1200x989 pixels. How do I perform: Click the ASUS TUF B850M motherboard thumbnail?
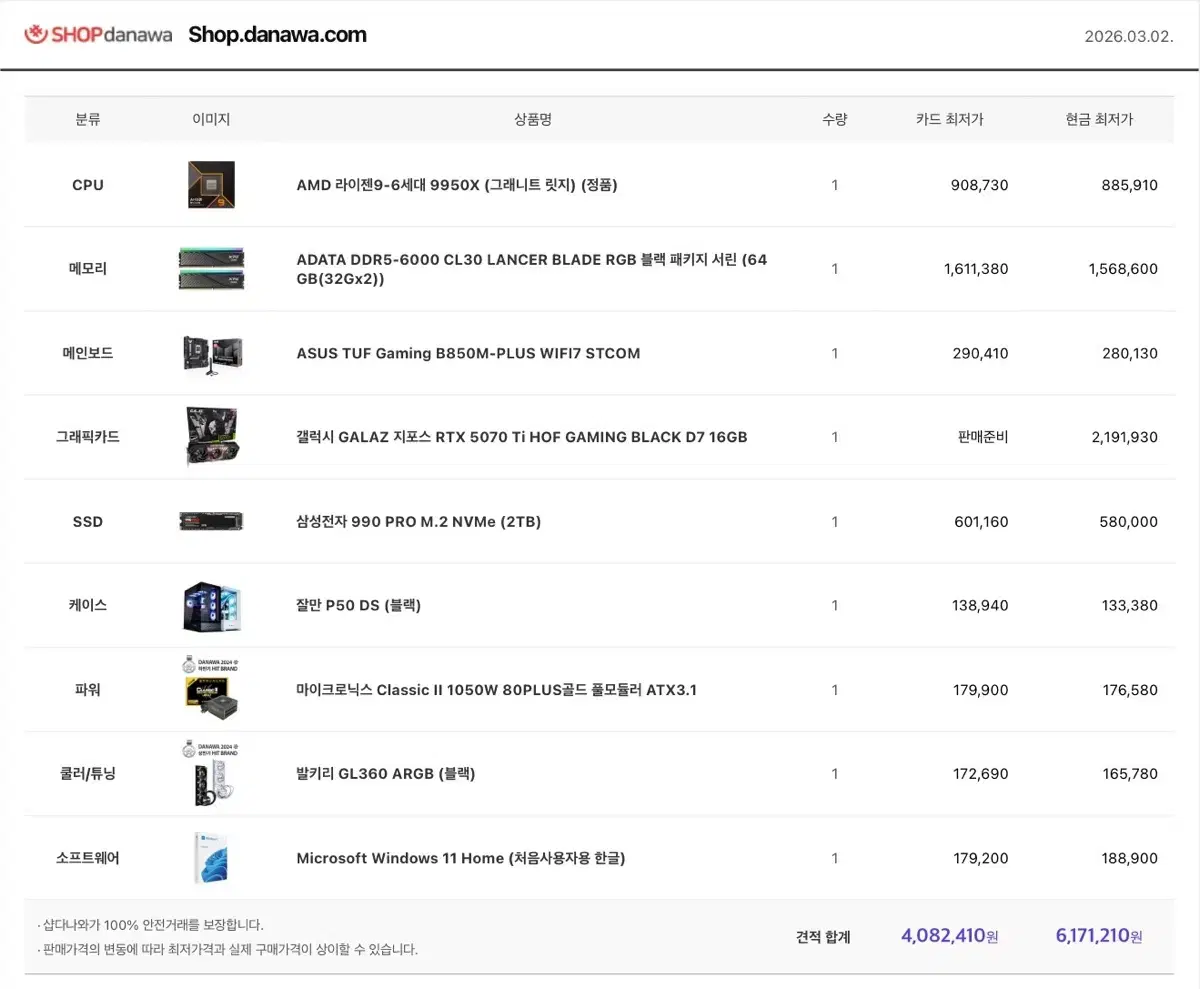click(x=211, y=353)
